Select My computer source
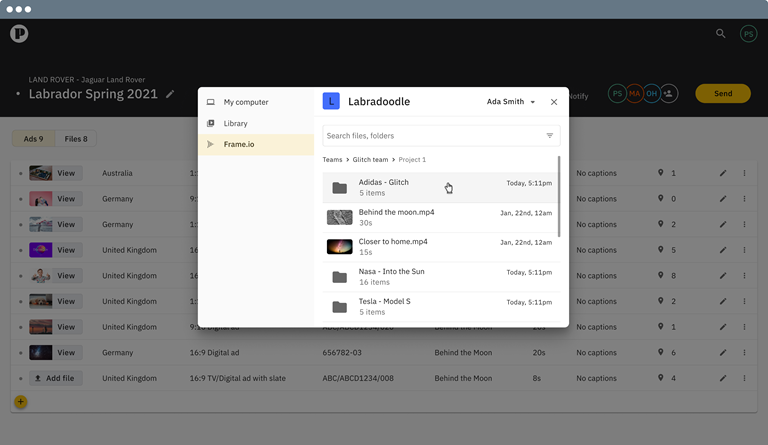Viewport: 768px width, 445px height. [x=256, y=102]
